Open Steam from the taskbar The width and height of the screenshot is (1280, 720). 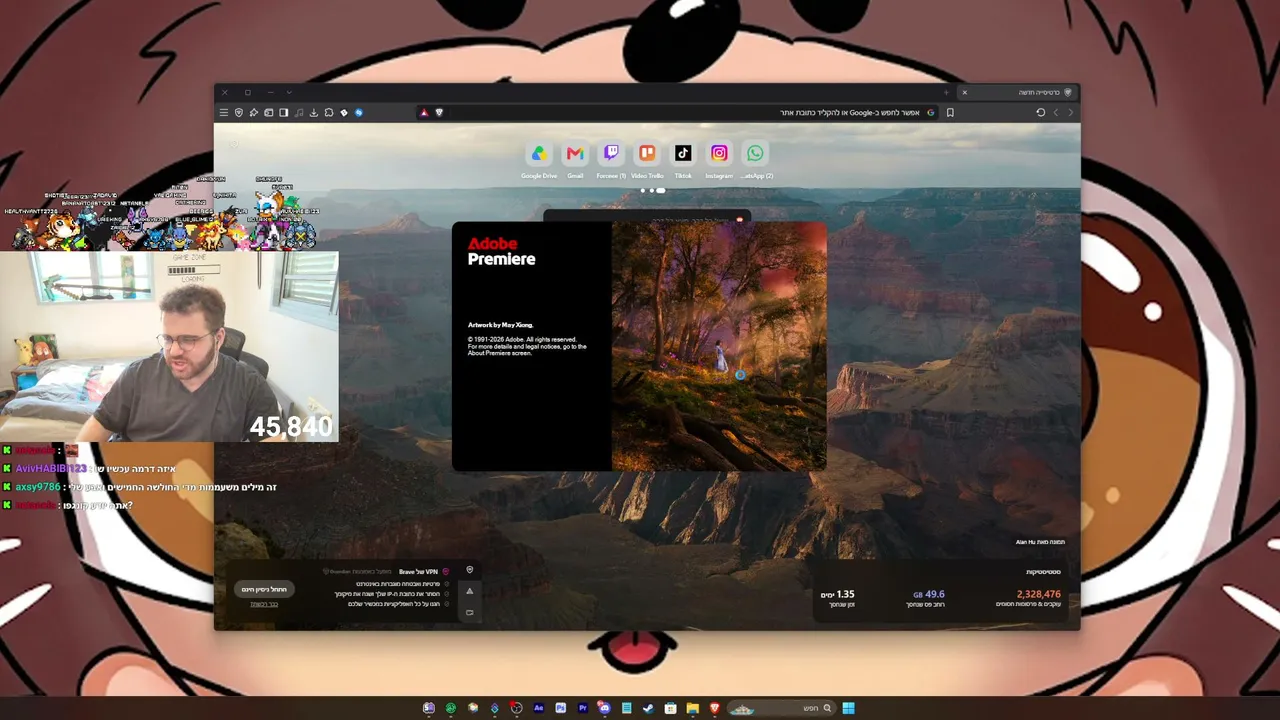[648, 708]
